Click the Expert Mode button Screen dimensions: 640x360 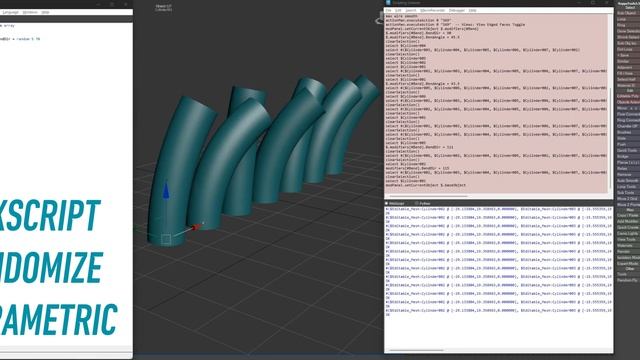coord(628,264)
